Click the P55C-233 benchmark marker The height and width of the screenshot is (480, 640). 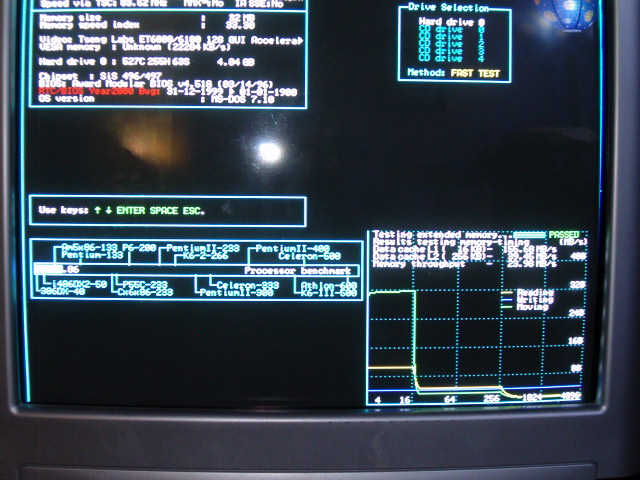tap(145, 284)
